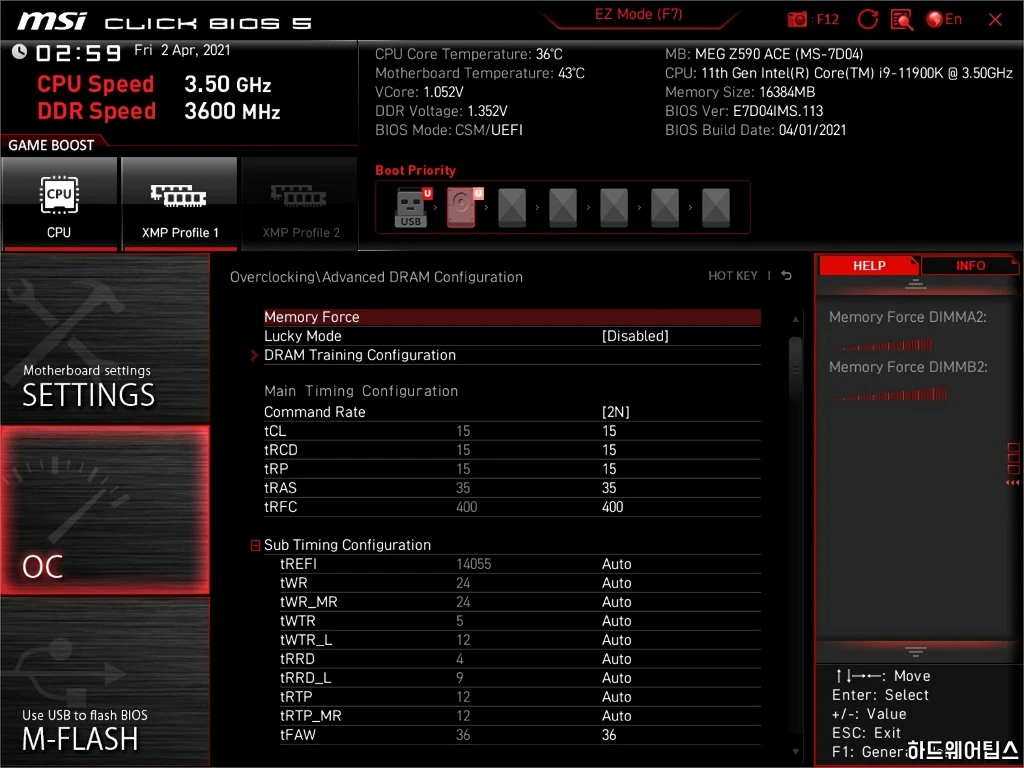Click the Memory Force DIMMA2 strength bar
The height and width of the screenshot is (768, 1024).
(x=882, y=344)
